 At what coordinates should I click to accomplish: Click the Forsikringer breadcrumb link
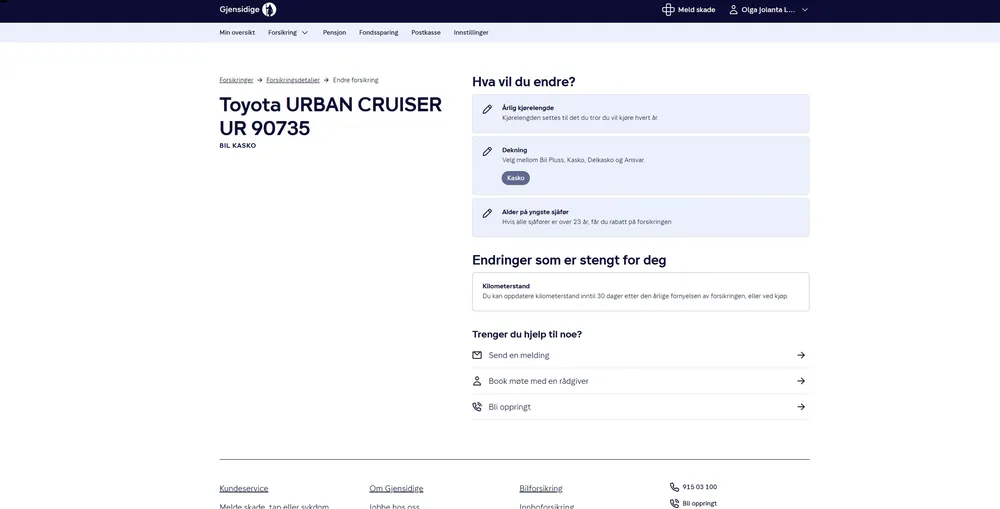(236, 80)
